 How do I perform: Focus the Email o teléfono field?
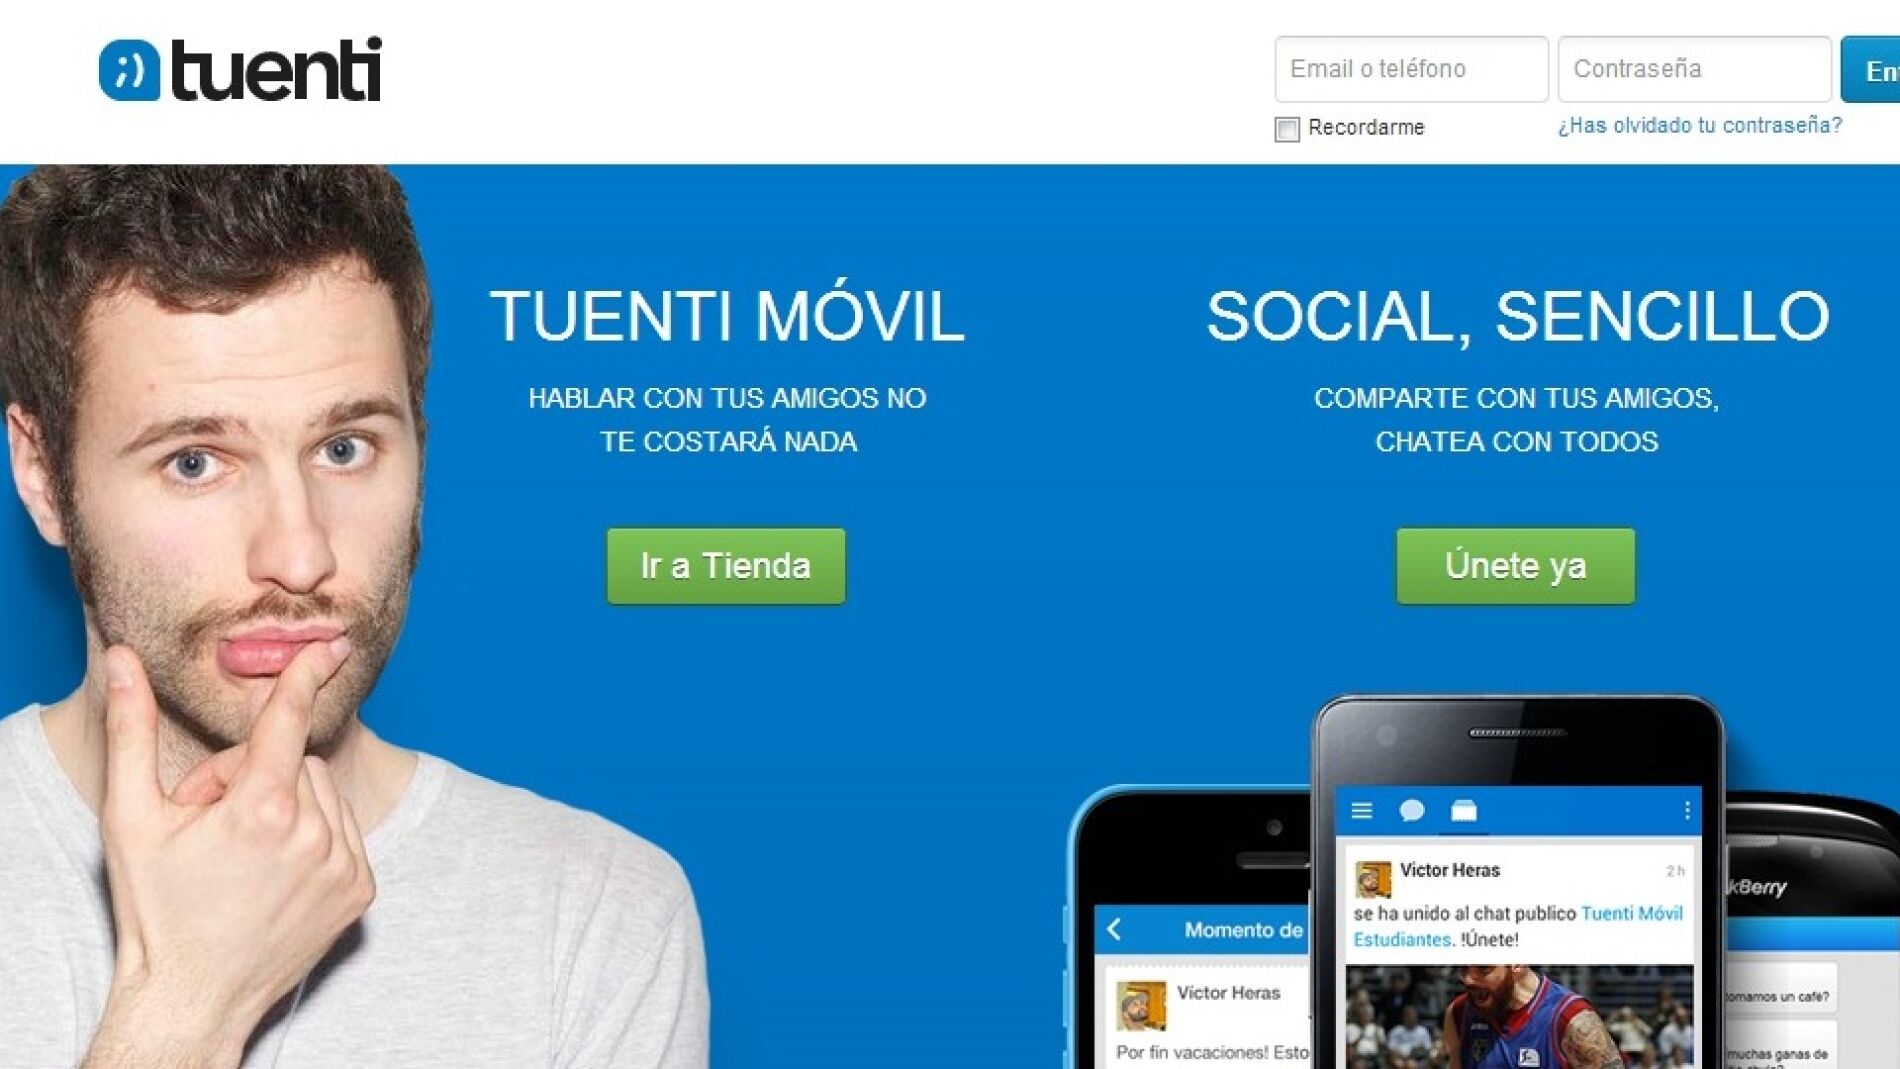coord(1411,69)
